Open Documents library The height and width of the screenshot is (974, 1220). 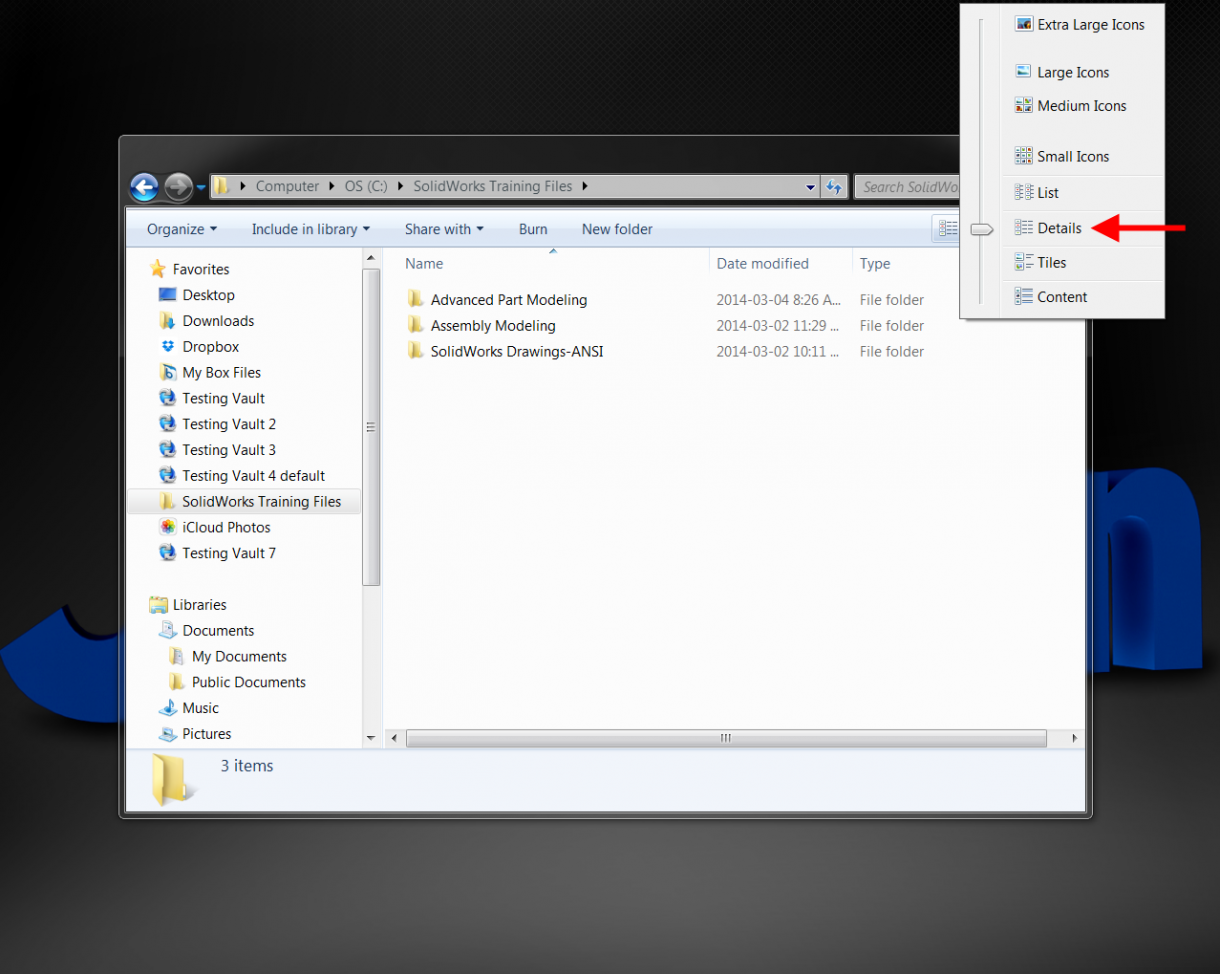[x=218, y=630]
